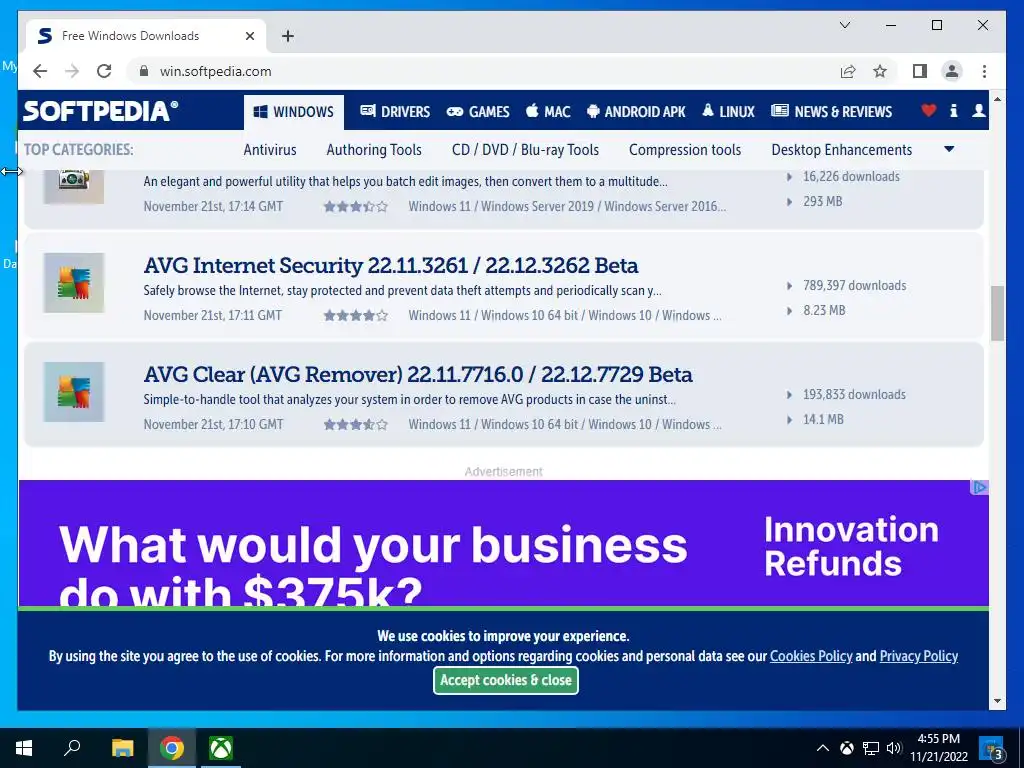Reload the Softpedia page
Image resolution: width=1024 pixels, height=768 pixels.
tap(104, 71)
